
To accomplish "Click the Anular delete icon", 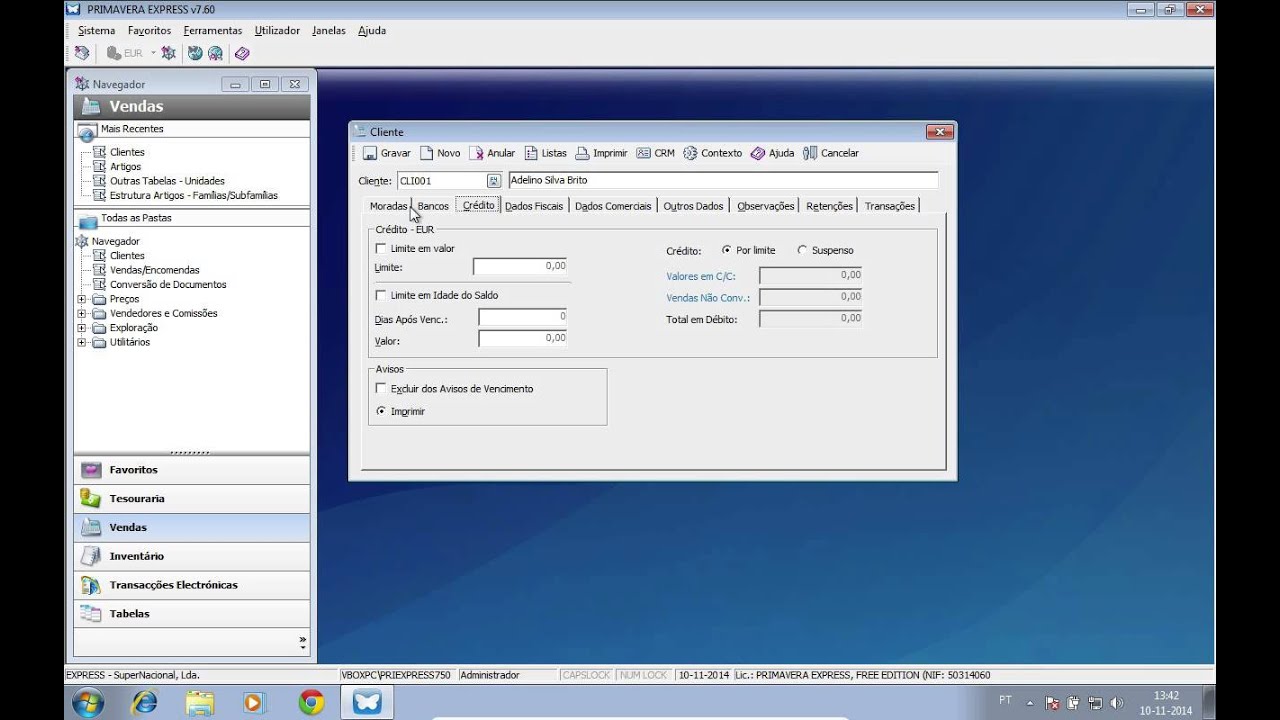I will coord(477,153).
